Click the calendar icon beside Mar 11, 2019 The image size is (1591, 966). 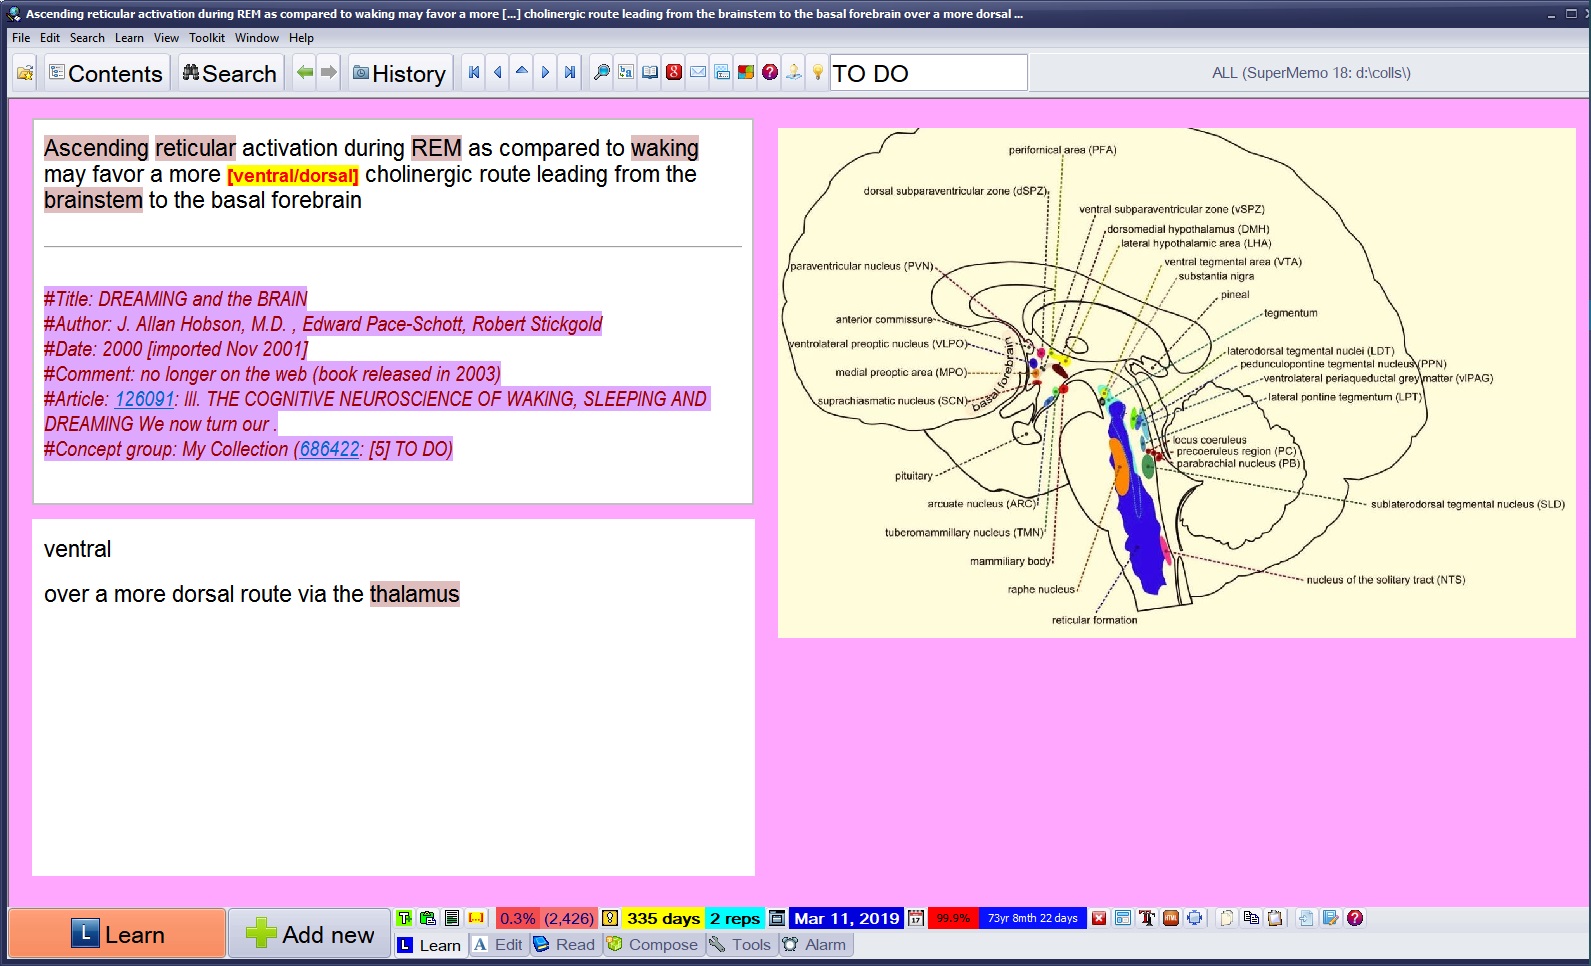(x=915, y=918)
